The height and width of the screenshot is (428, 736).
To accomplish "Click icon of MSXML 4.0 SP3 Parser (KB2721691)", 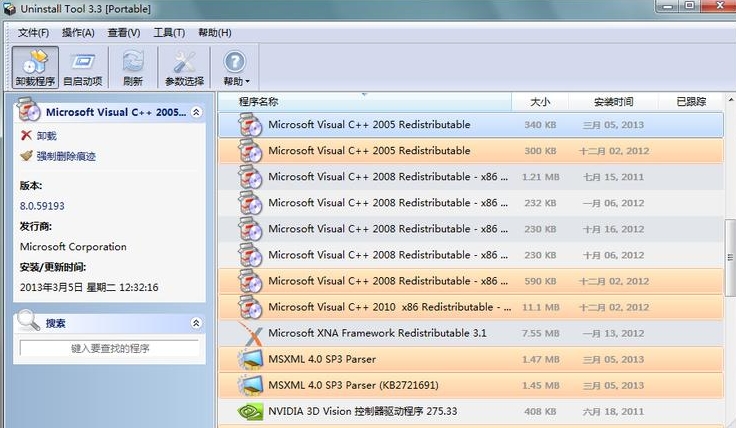I will (x=250, y=386).
